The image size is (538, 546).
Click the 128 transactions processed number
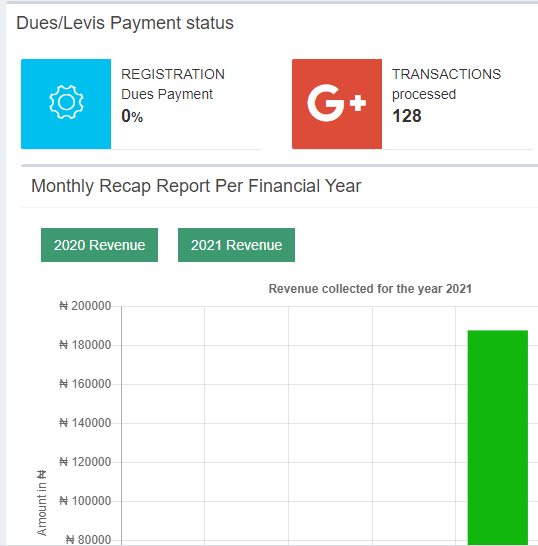pos(407,116)
